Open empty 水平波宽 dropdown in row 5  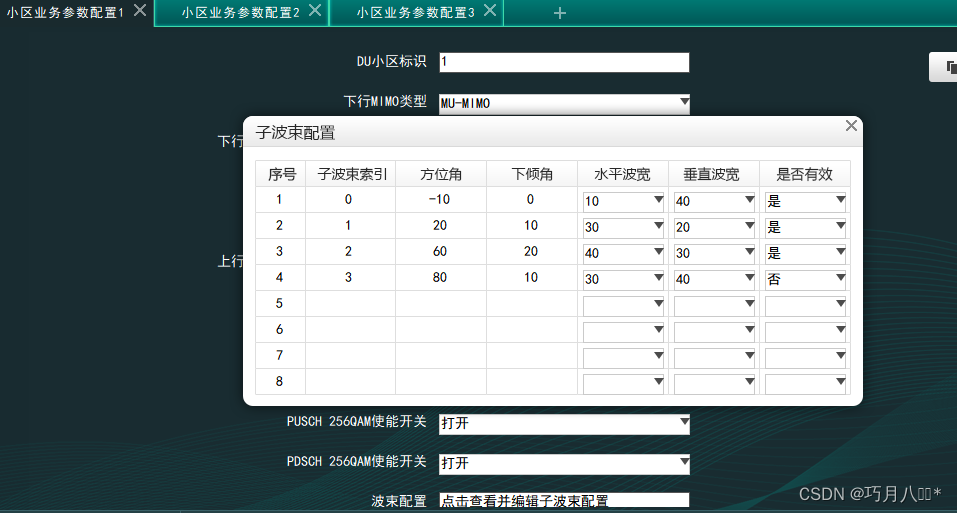(623, 305)
